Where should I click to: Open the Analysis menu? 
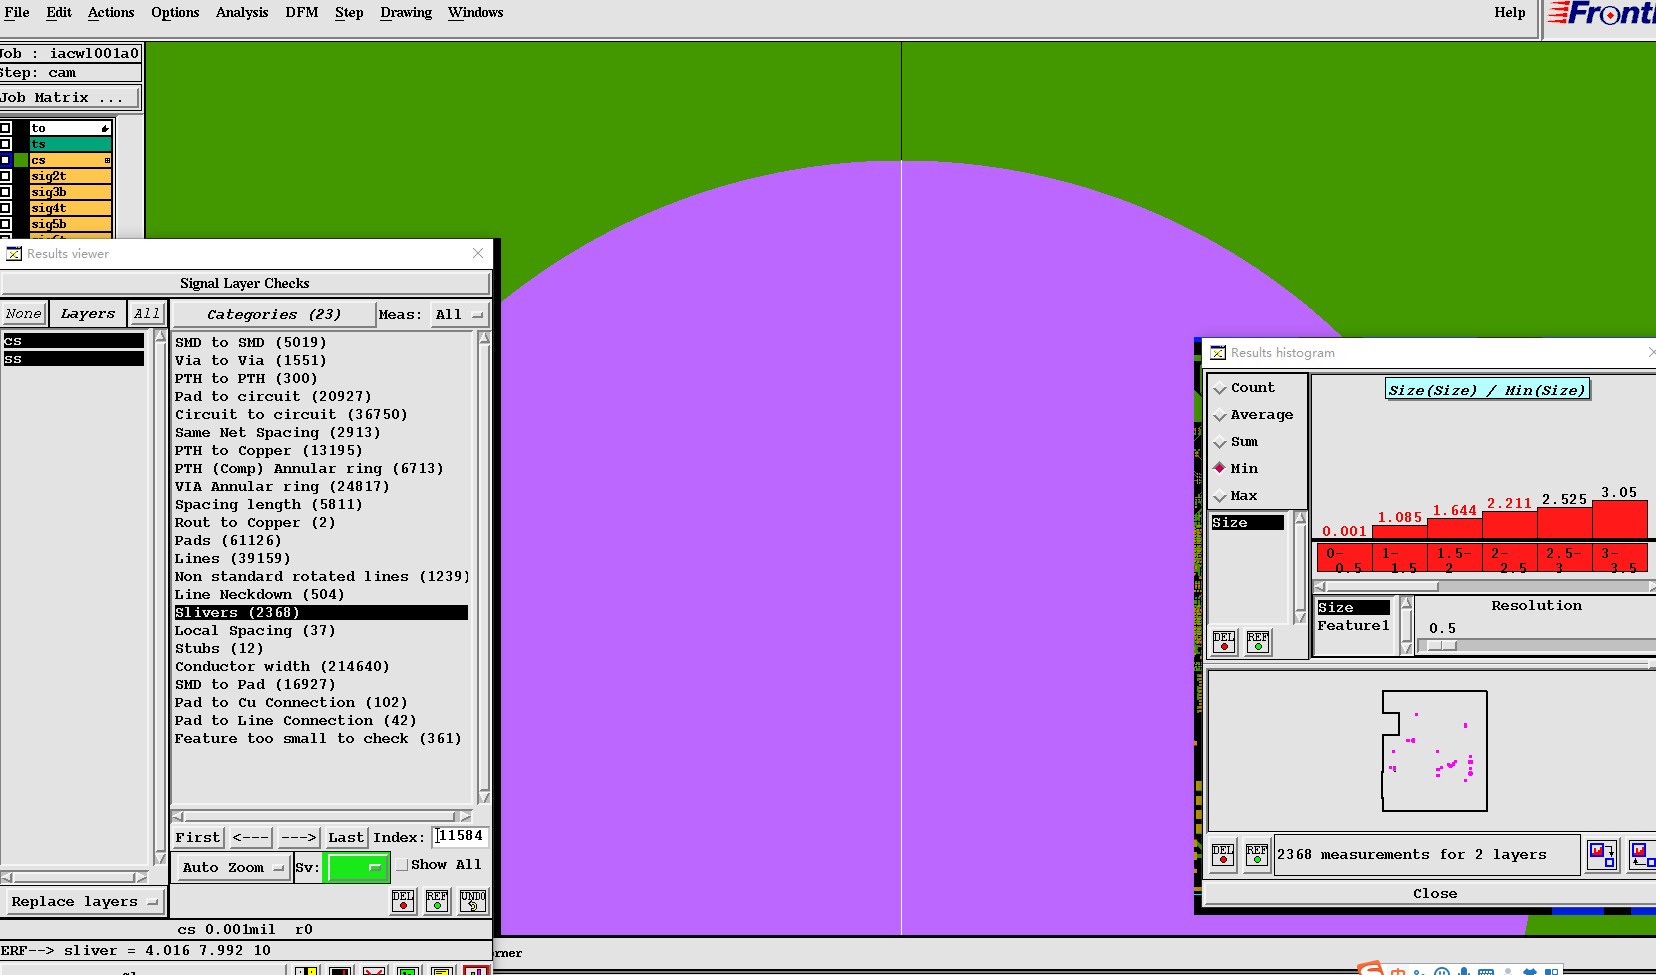242,13
